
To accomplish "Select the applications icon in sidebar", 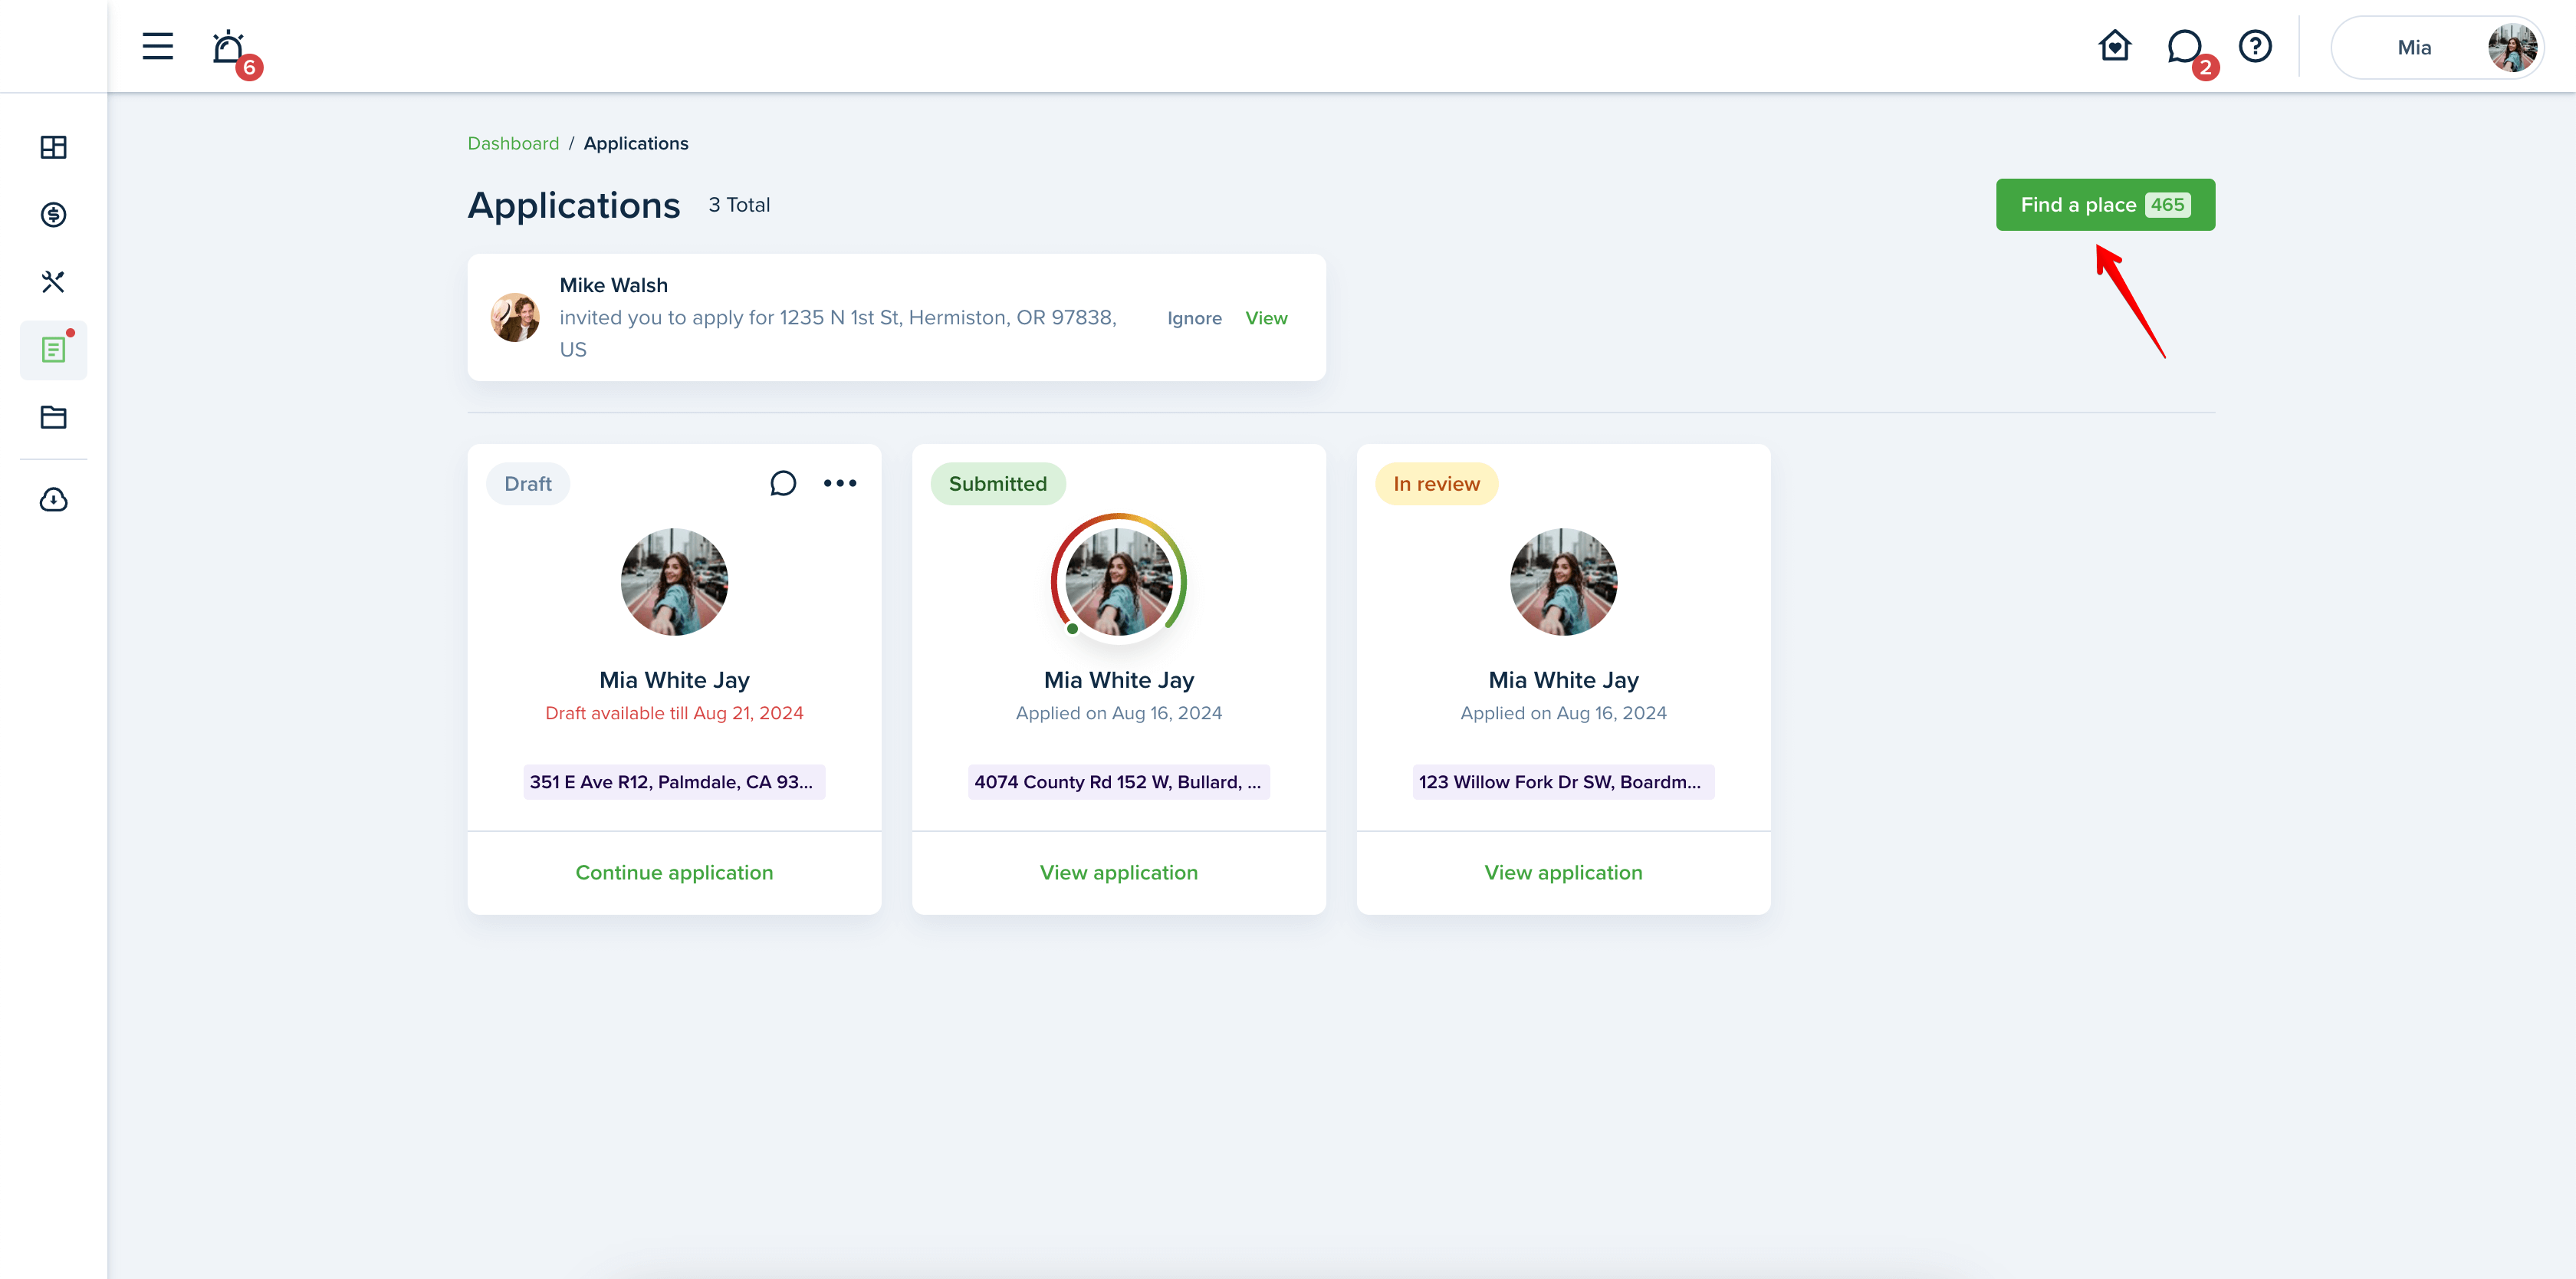I will click(53, 350).
